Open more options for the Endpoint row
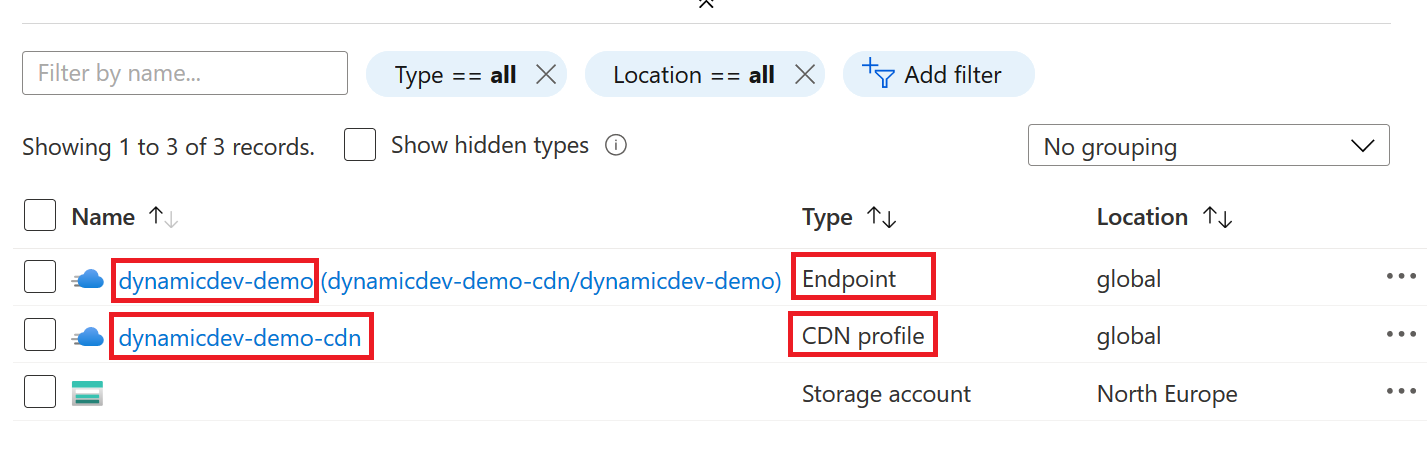 1401,277
